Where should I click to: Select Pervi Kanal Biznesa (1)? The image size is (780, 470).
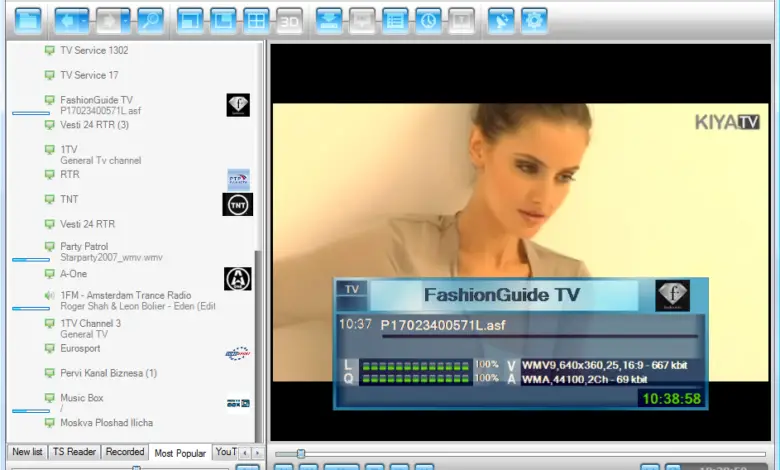point(108,373)
